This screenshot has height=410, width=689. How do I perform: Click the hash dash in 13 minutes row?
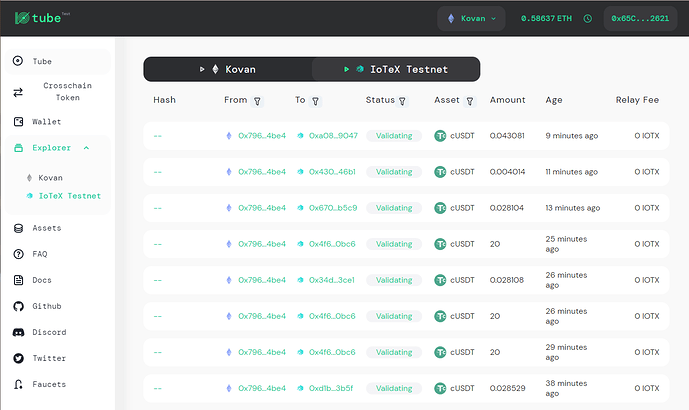coord(158,208)
